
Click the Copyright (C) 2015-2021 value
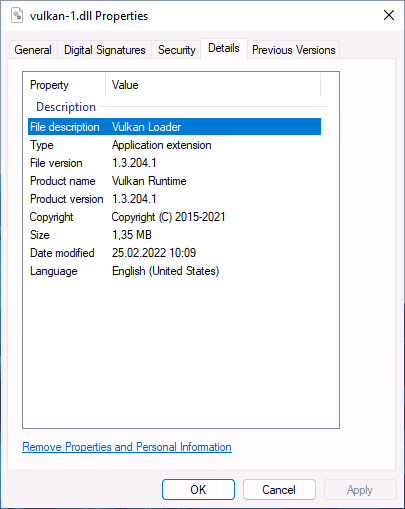click(x=168, y=217)
